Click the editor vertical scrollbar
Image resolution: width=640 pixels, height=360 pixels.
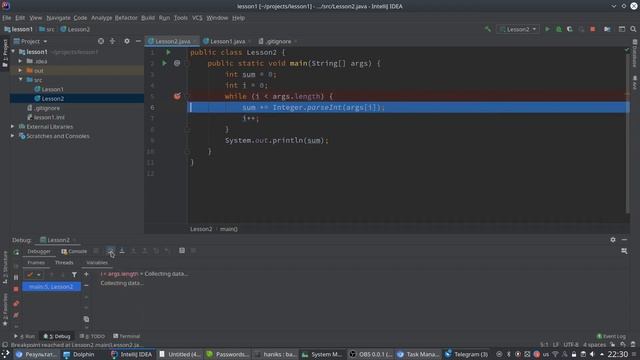[x=628, y=133]
